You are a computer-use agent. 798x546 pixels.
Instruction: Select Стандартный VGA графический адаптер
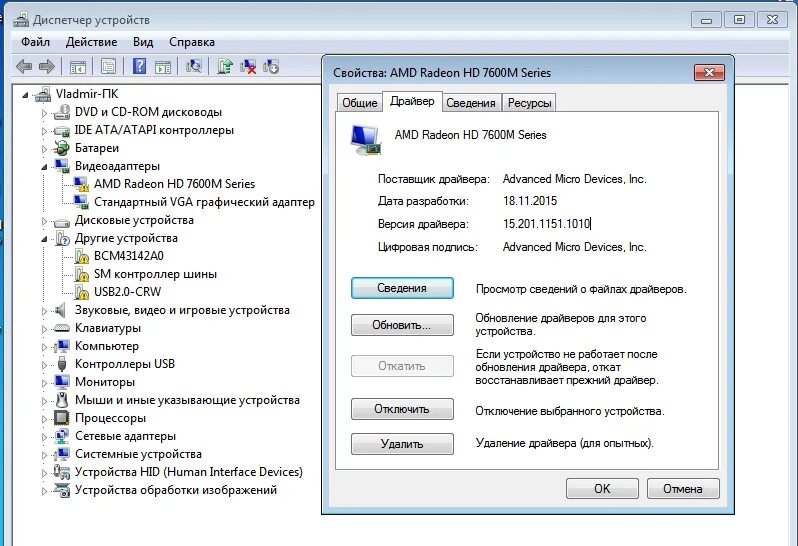pos(204,202)
